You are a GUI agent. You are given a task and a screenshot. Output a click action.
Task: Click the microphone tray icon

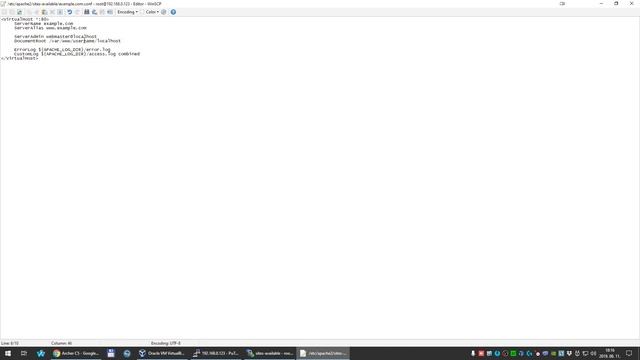(473, 353)
